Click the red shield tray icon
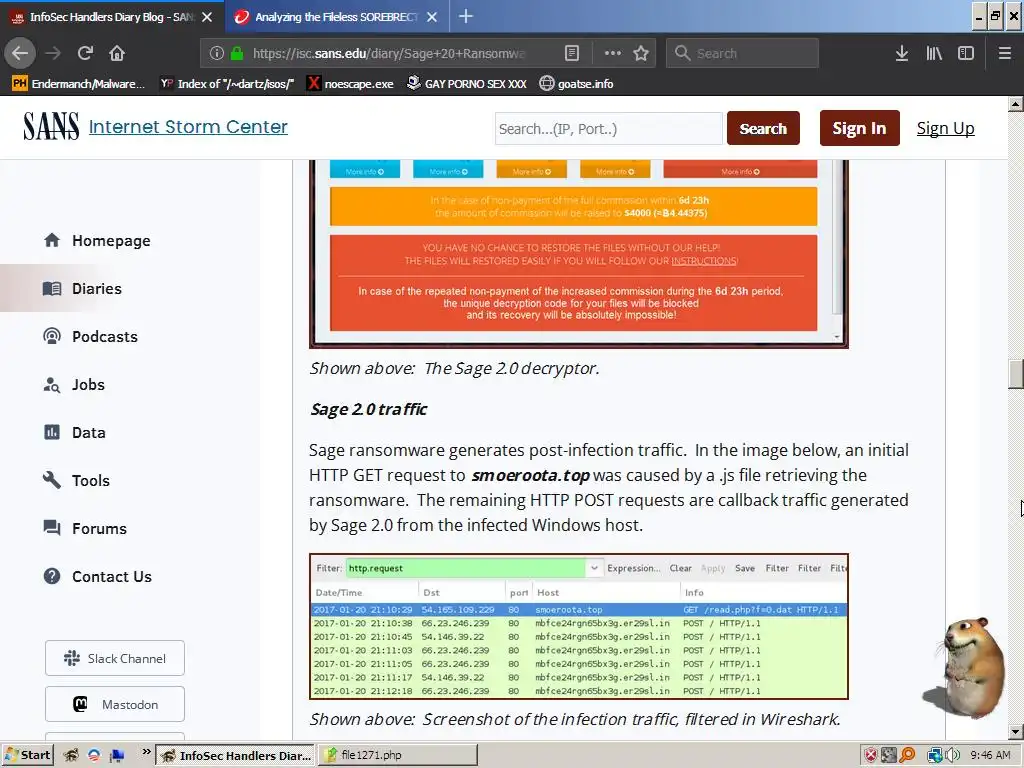The width and height of the screenshot is (1024, 768). click(871, 756)
